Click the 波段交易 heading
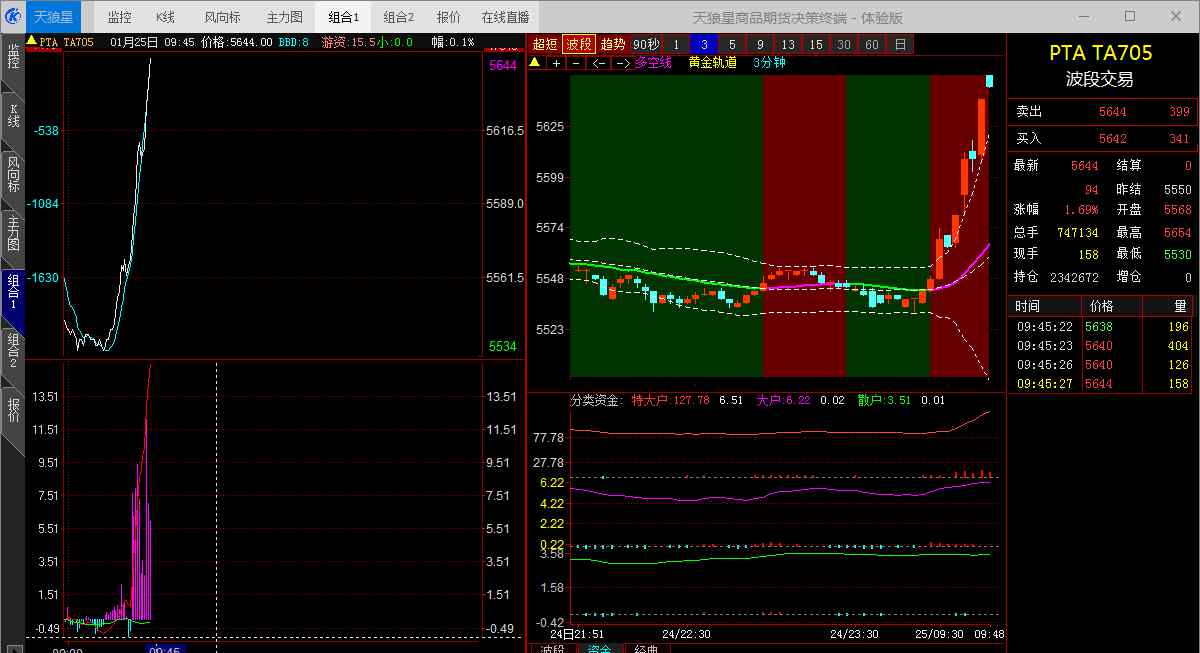1200x653 pixels. click(x=1100, y=80)
